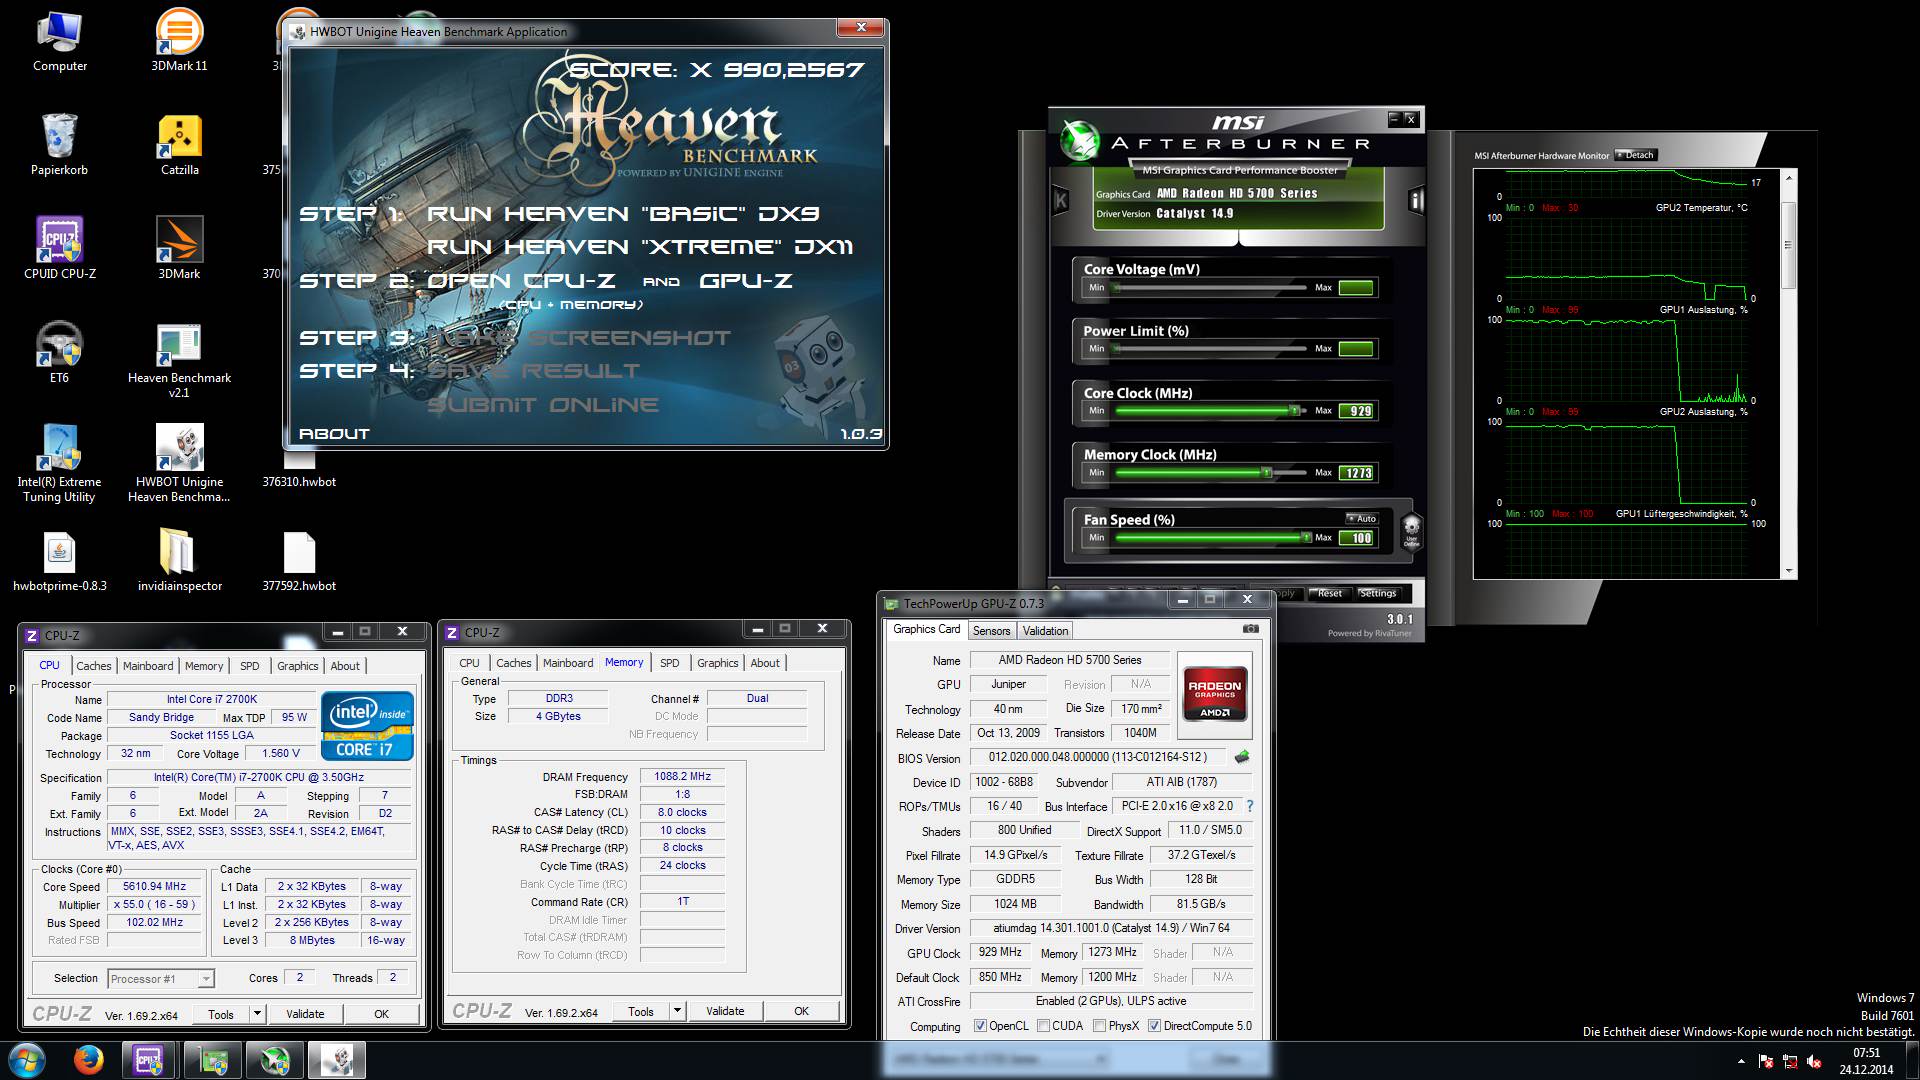Image resolution: width=1920 pixels, height=1080 pixels.
Task: Detach the Afterburner Hardware Monitor
Action: 1636,155
